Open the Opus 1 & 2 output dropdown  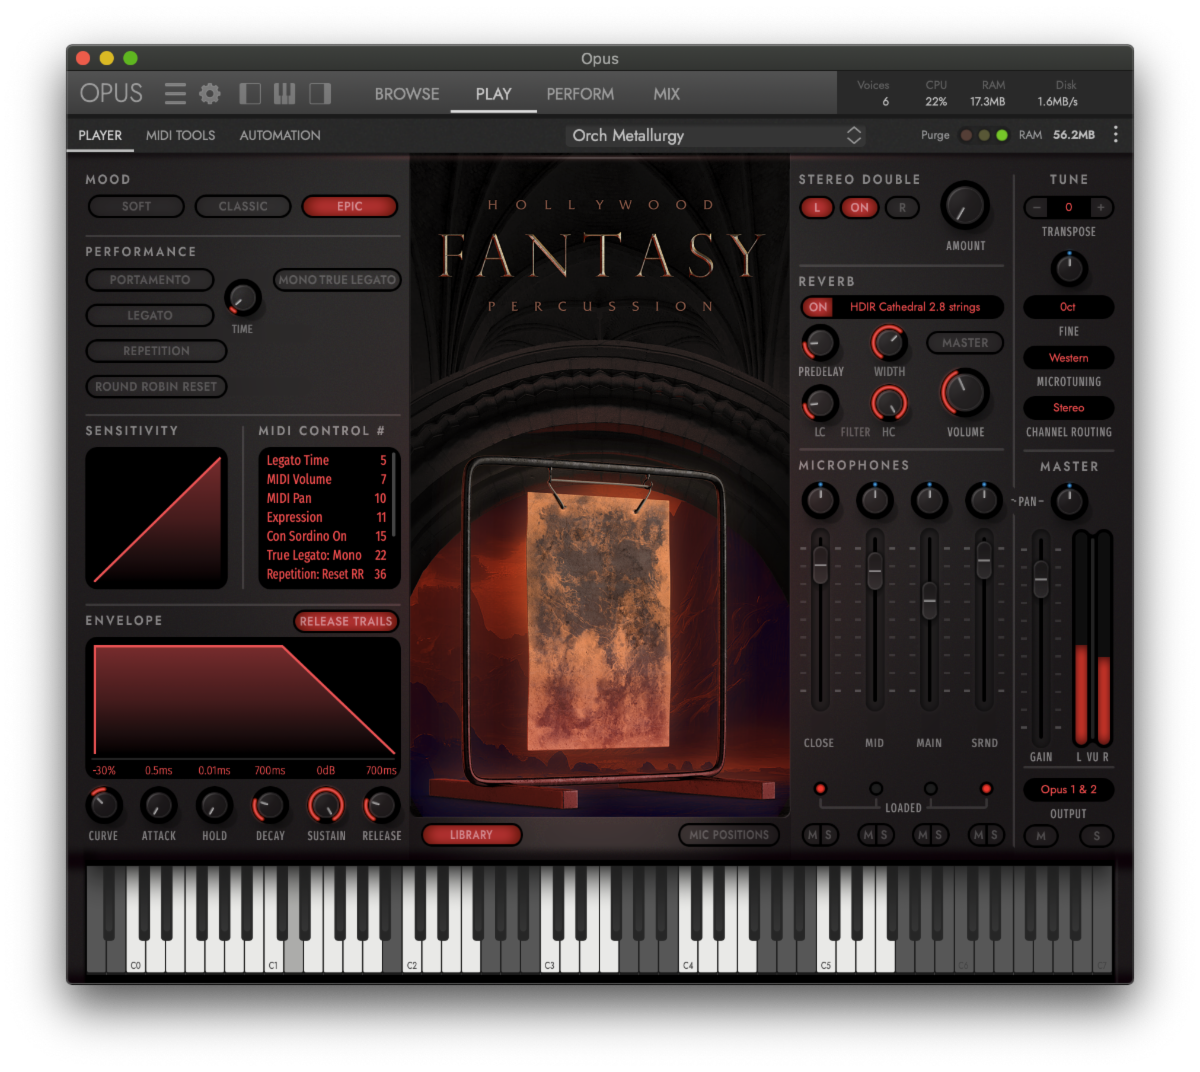pyautogui.click(x=1068, y=790)
